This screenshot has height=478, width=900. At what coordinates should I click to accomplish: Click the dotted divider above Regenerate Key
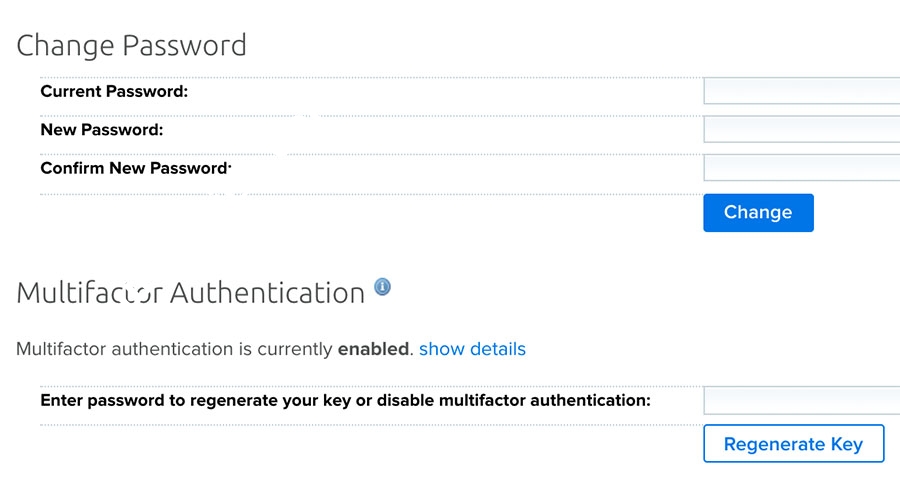[x=370, y=425]
